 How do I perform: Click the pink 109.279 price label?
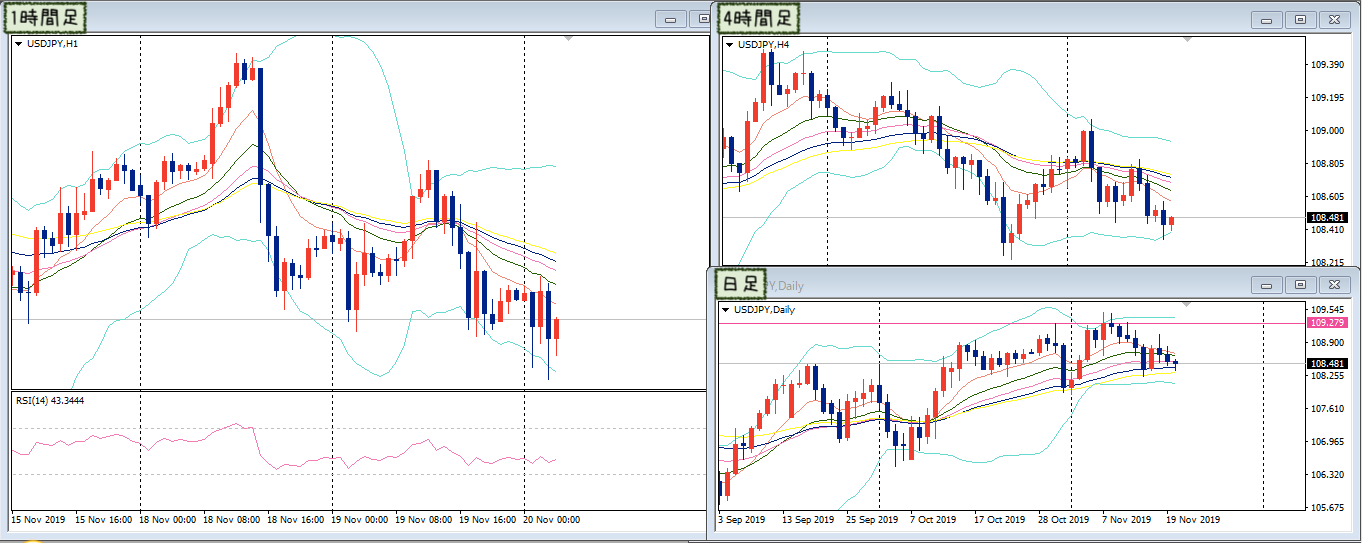1326,322
